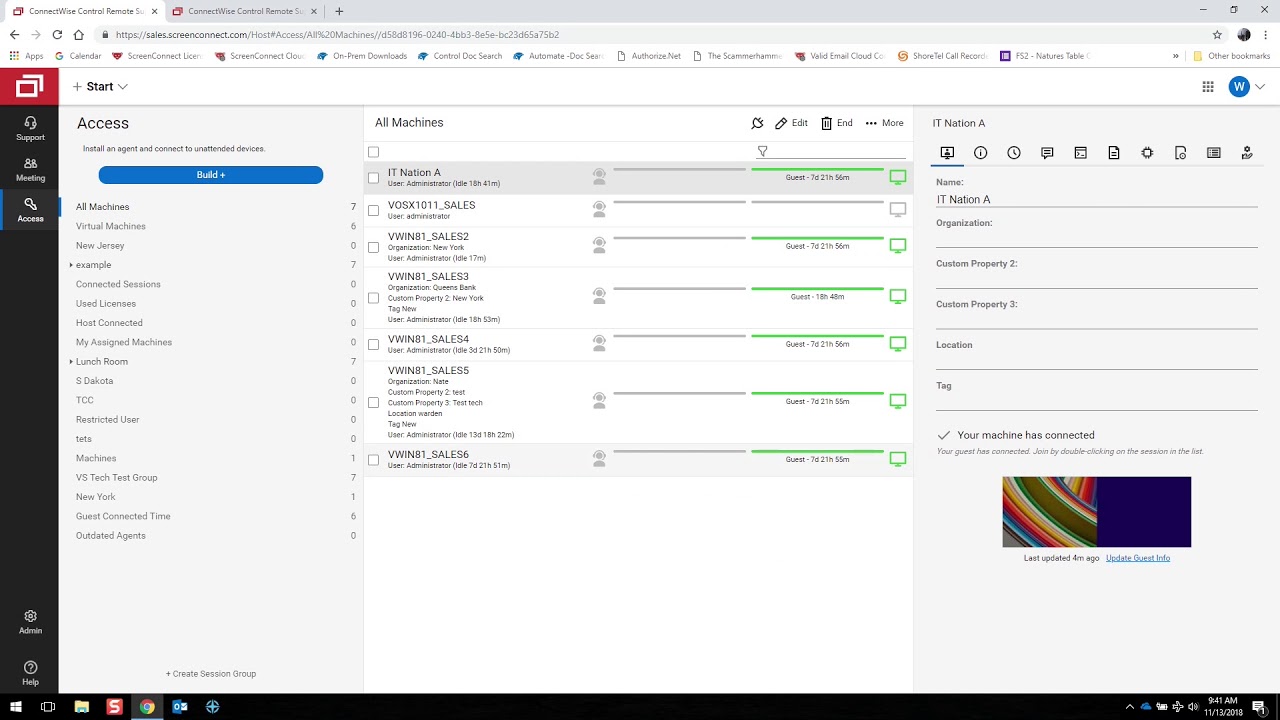Open the apps grid icon in header

point(1208,87)
